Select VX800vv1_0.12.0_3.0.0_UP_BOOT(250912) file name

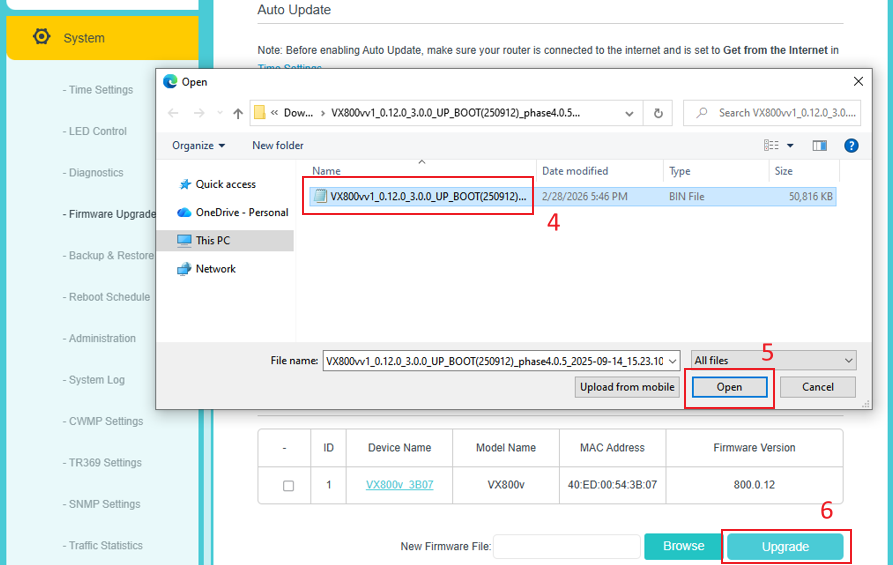(x=428, y=196)
